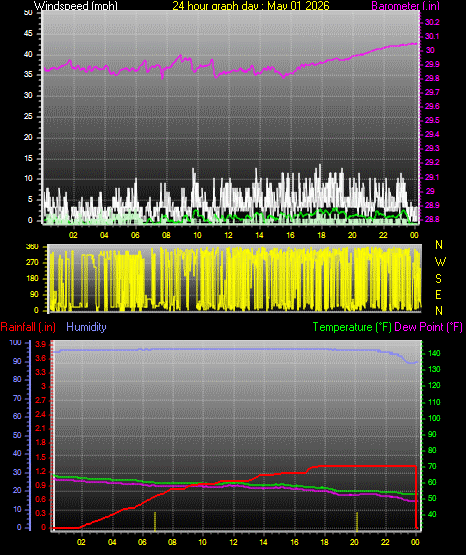Click the "Barometer (.in)" axis title
This screenshot has width=466, height=555.
pos(405,6)
